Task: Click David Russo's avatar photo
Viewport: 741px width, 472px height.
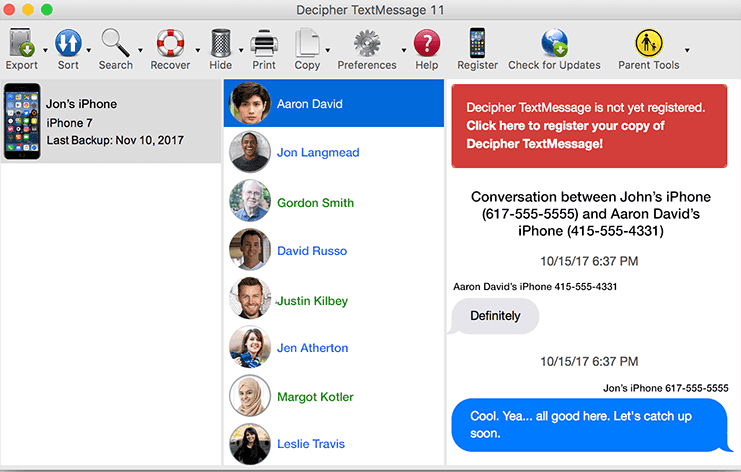Action: 250,249
